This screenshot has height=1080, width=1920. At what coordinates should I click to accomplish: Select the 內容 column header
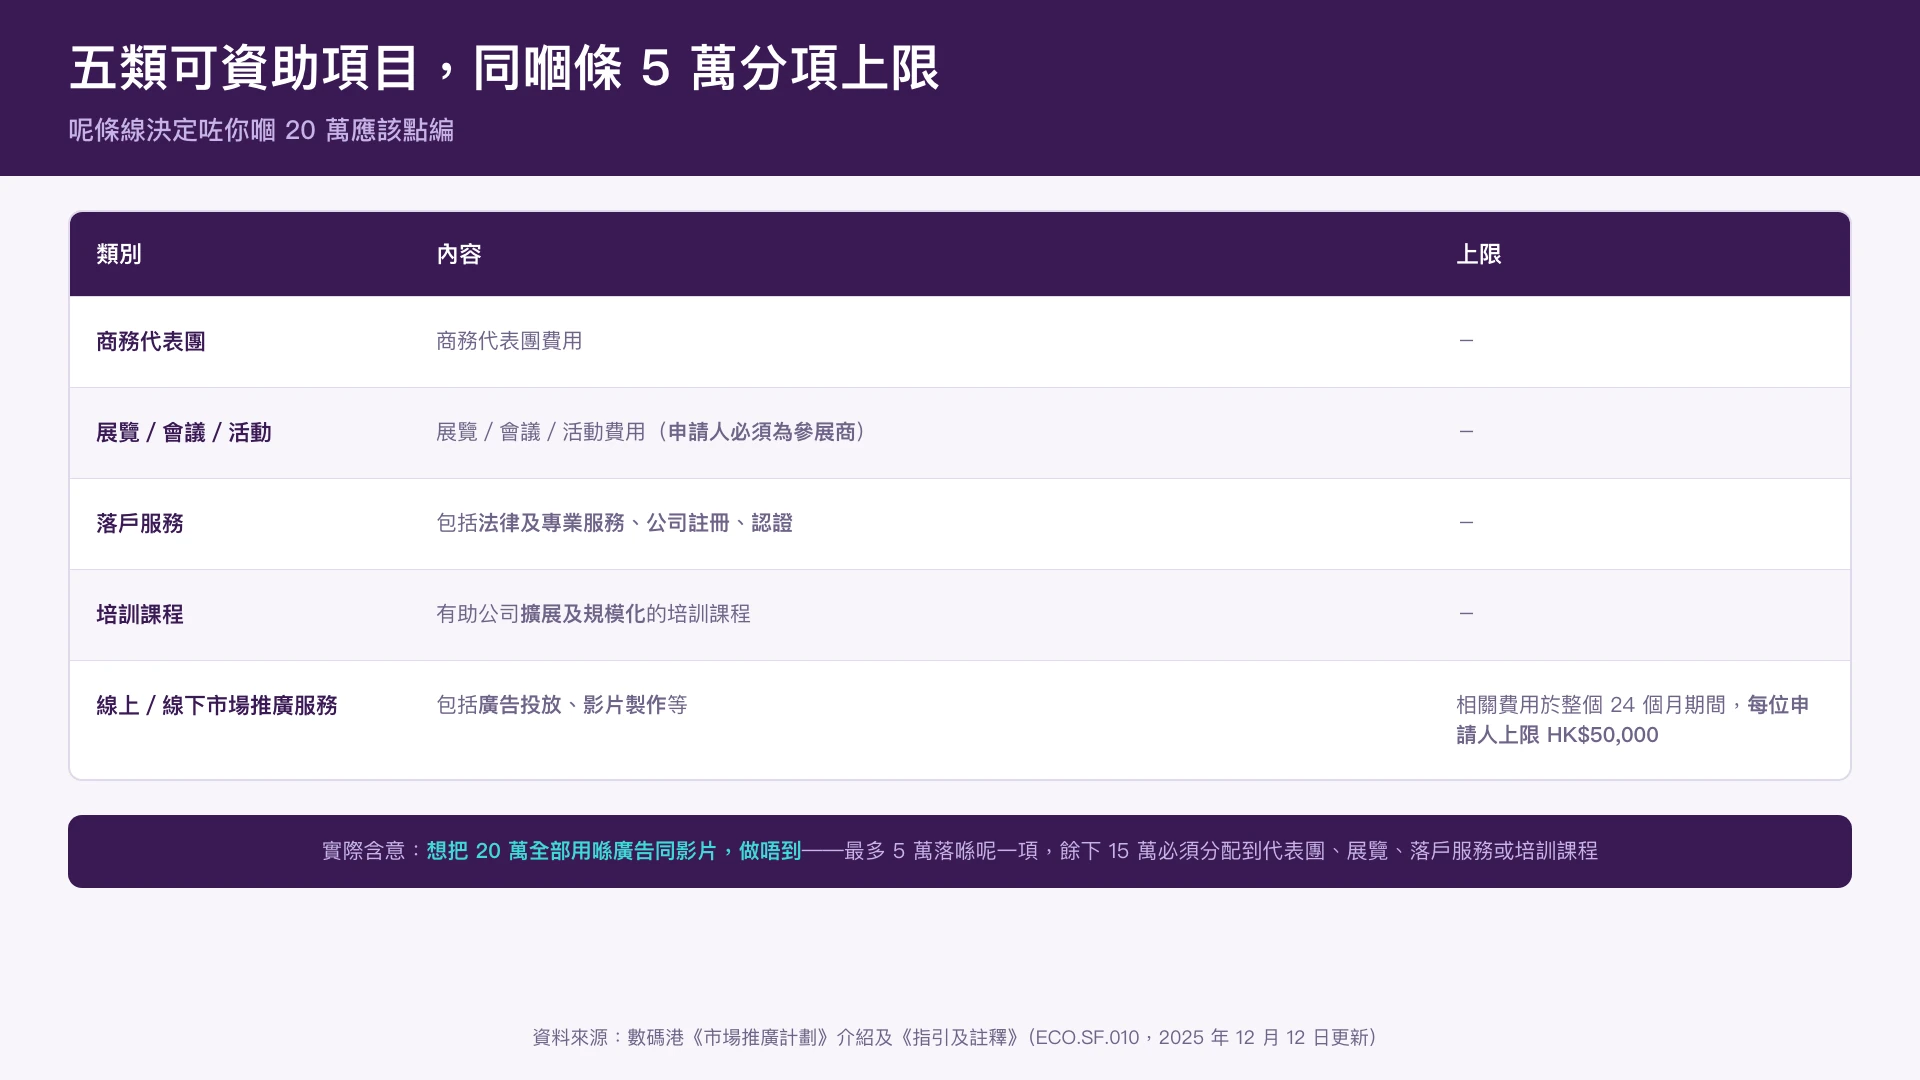pyautogui.click(x=459, y=254)
